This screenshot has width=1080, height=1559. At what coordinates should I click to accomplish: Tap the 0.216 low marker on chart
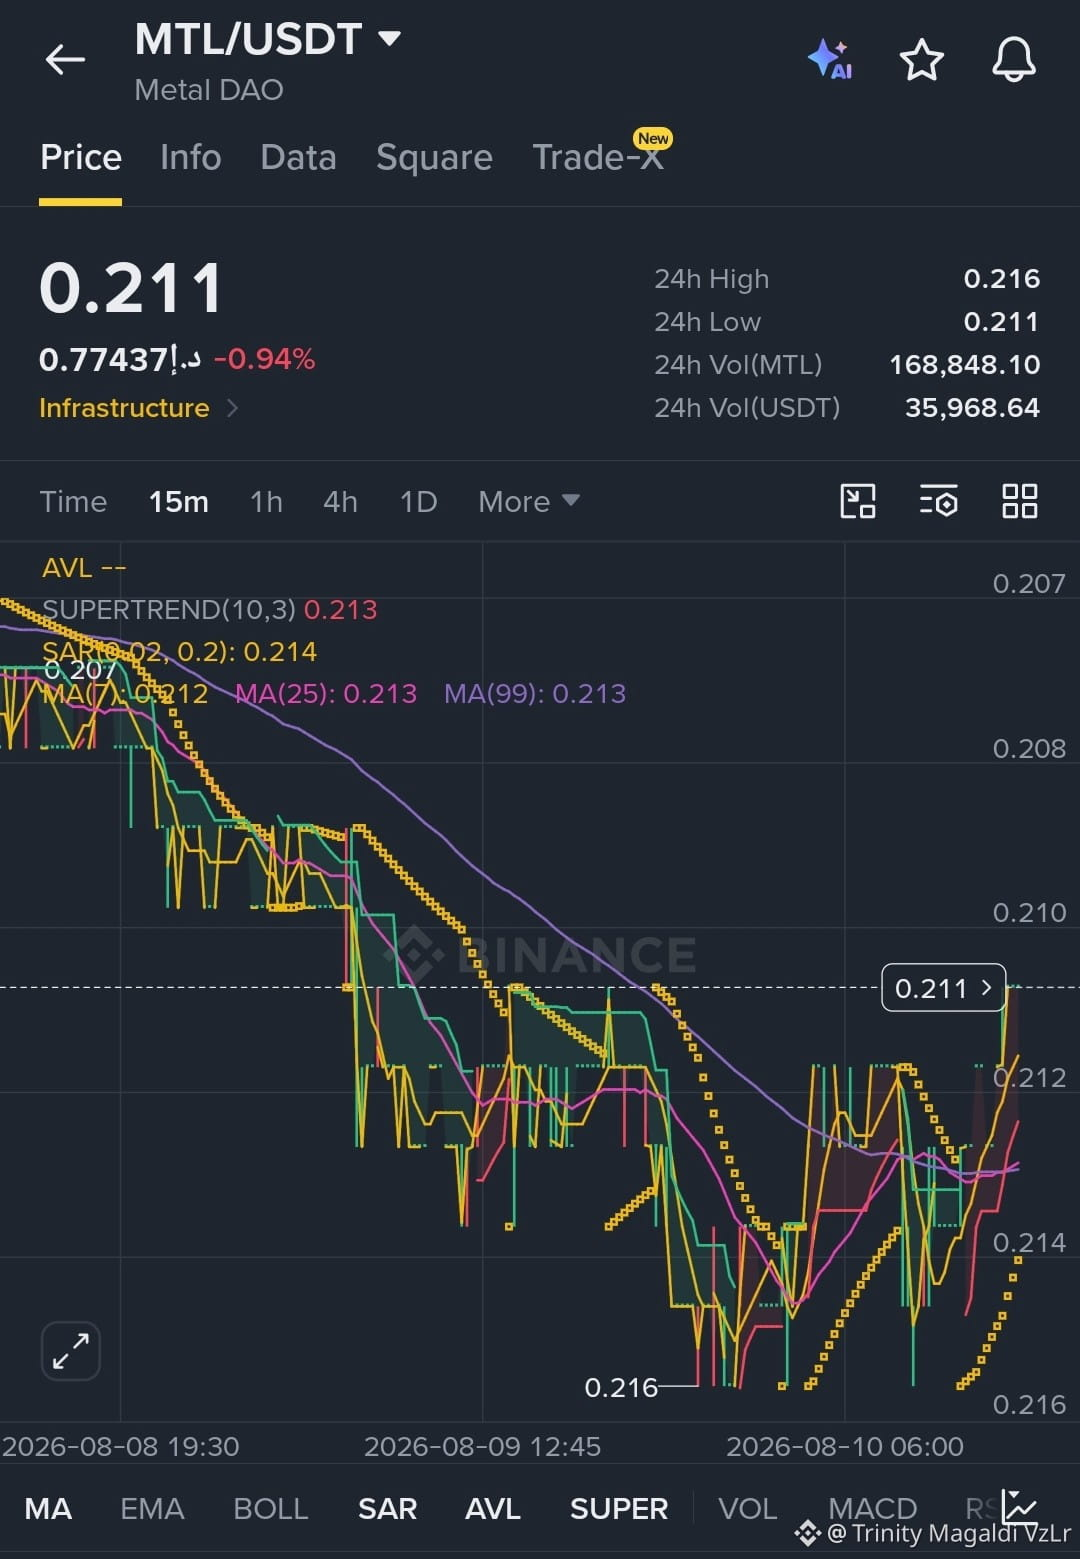point(621,1388)
